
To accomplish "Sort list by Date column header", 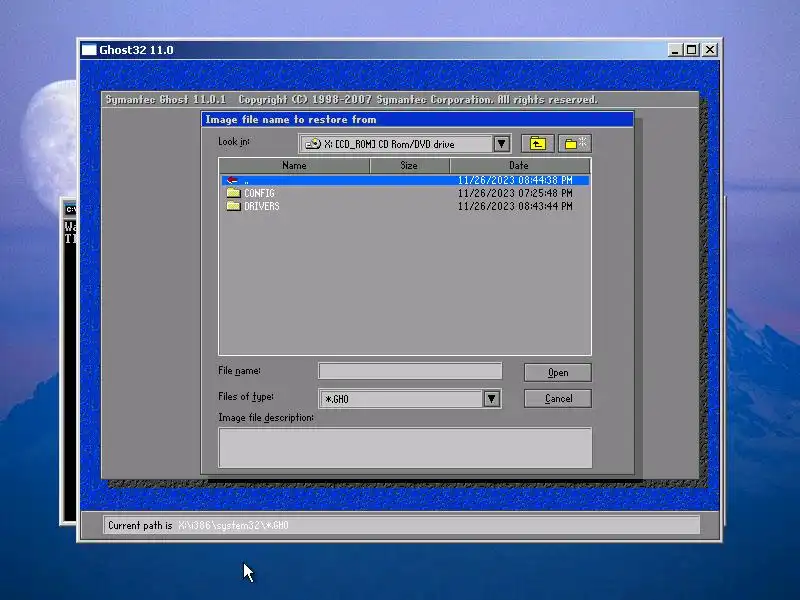I will [520, 165].
